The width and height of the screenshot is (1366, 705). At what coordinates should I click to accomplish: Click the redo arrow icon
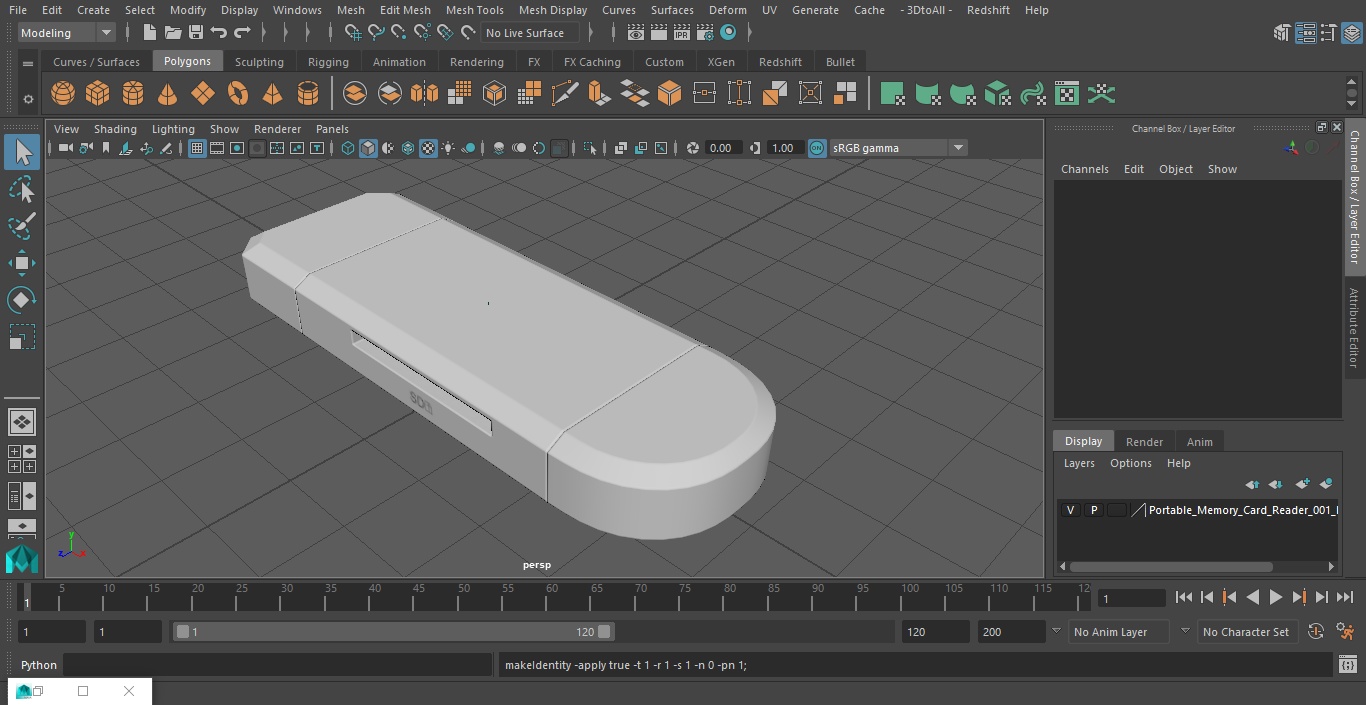(x=242, y=33)
